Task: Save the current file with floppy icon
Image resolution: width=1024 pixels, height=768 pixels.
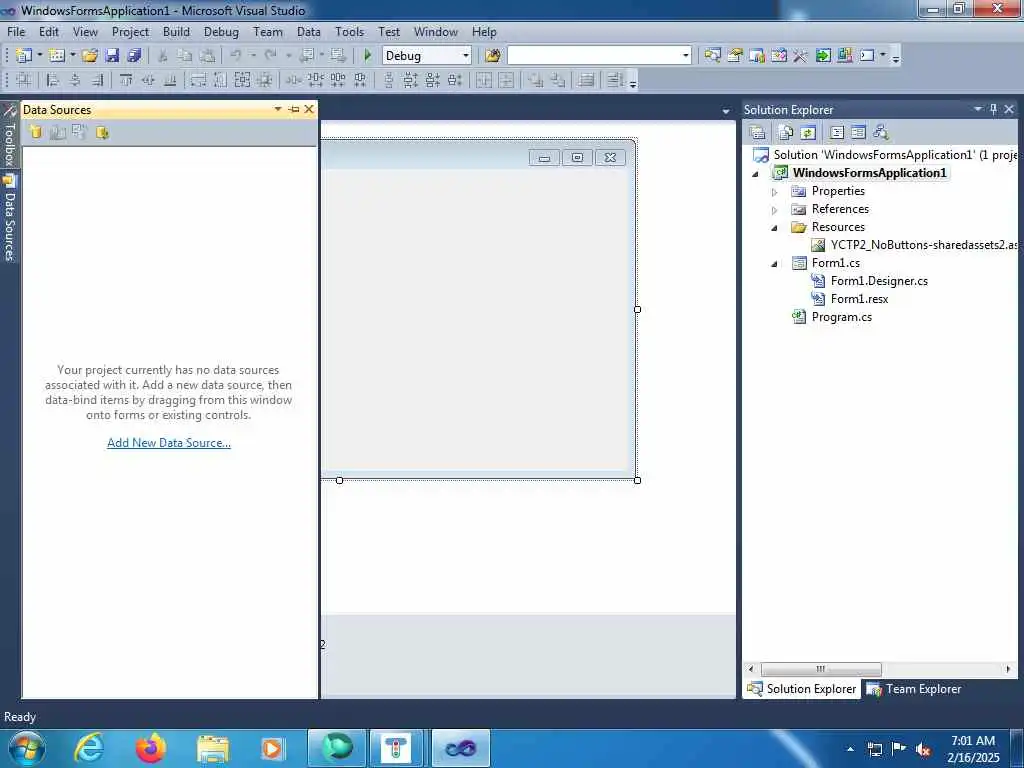Action: (x=112, y=56)
